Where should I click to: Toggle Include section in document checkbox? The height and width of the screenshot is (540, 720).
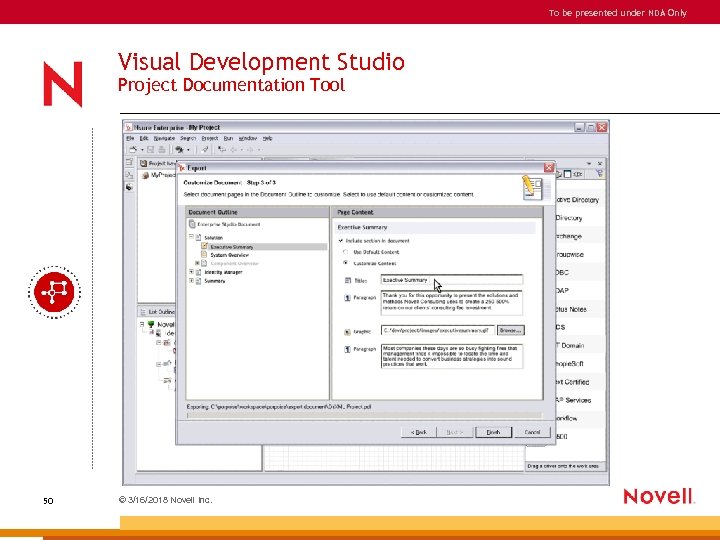(x=341, y=241)
